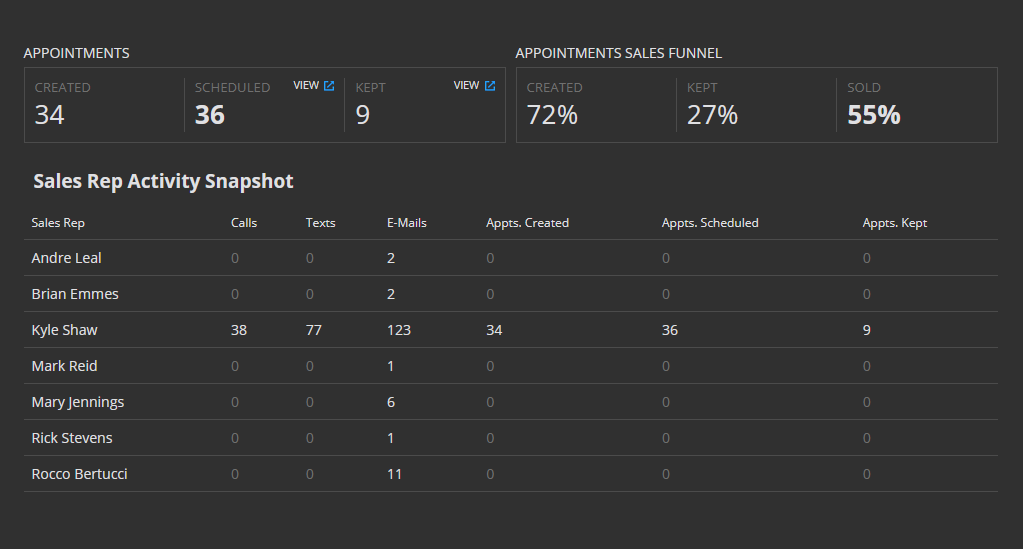Screen dimensions: 1023x549
Task: Click the Appts. Scheduled column header
Action: tap(710, 223)
